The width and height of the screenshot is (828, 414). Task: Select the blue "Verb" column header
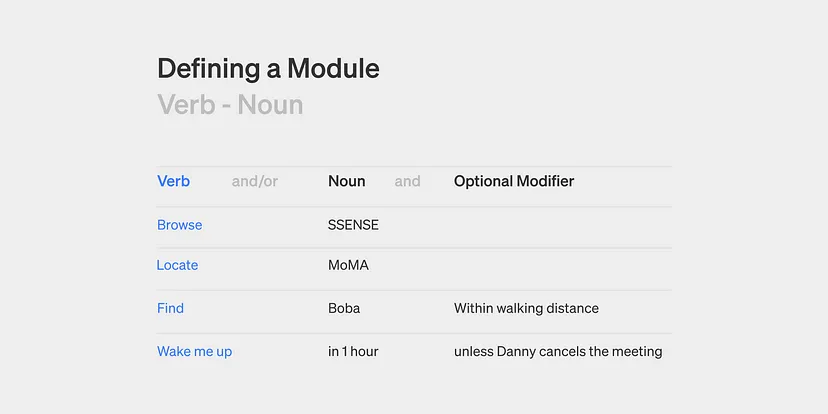tap(173, 181)
